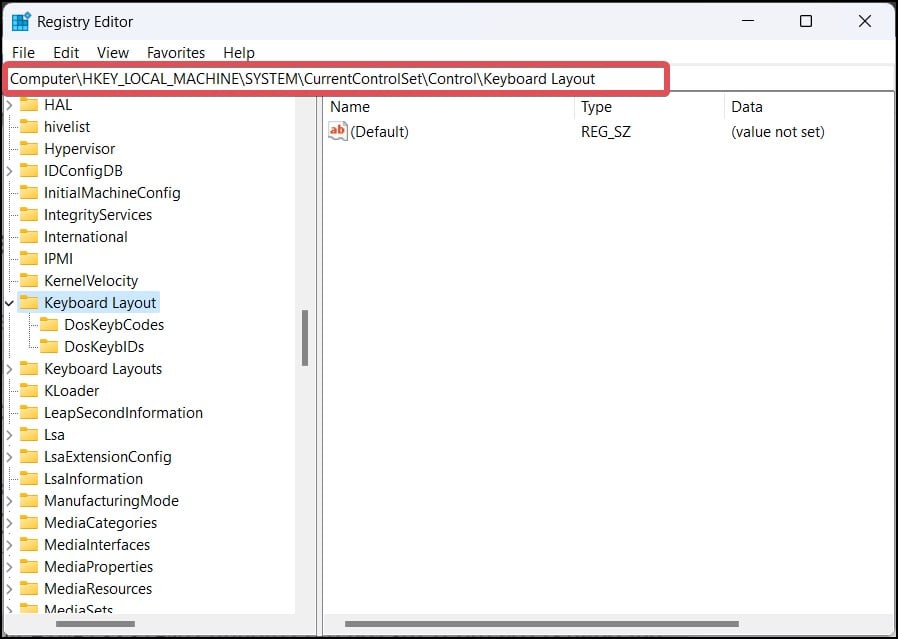Expand the Lsa key
The height and width of the screenshot is (639, 898).
pyautogui.click(x=9, y=435)
